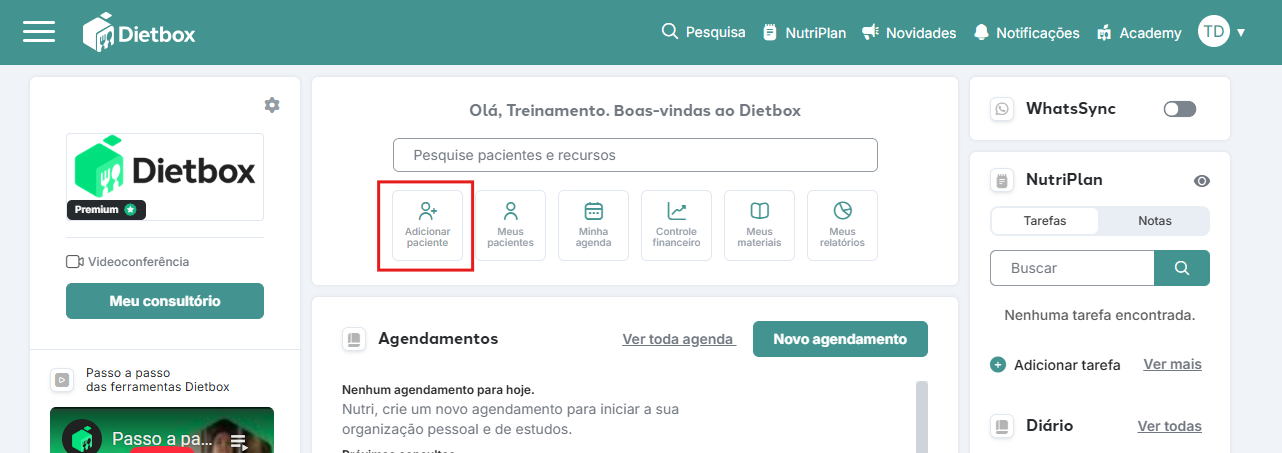
Task: Click Adicionar tarefa
Action: tap(1056, 365)
